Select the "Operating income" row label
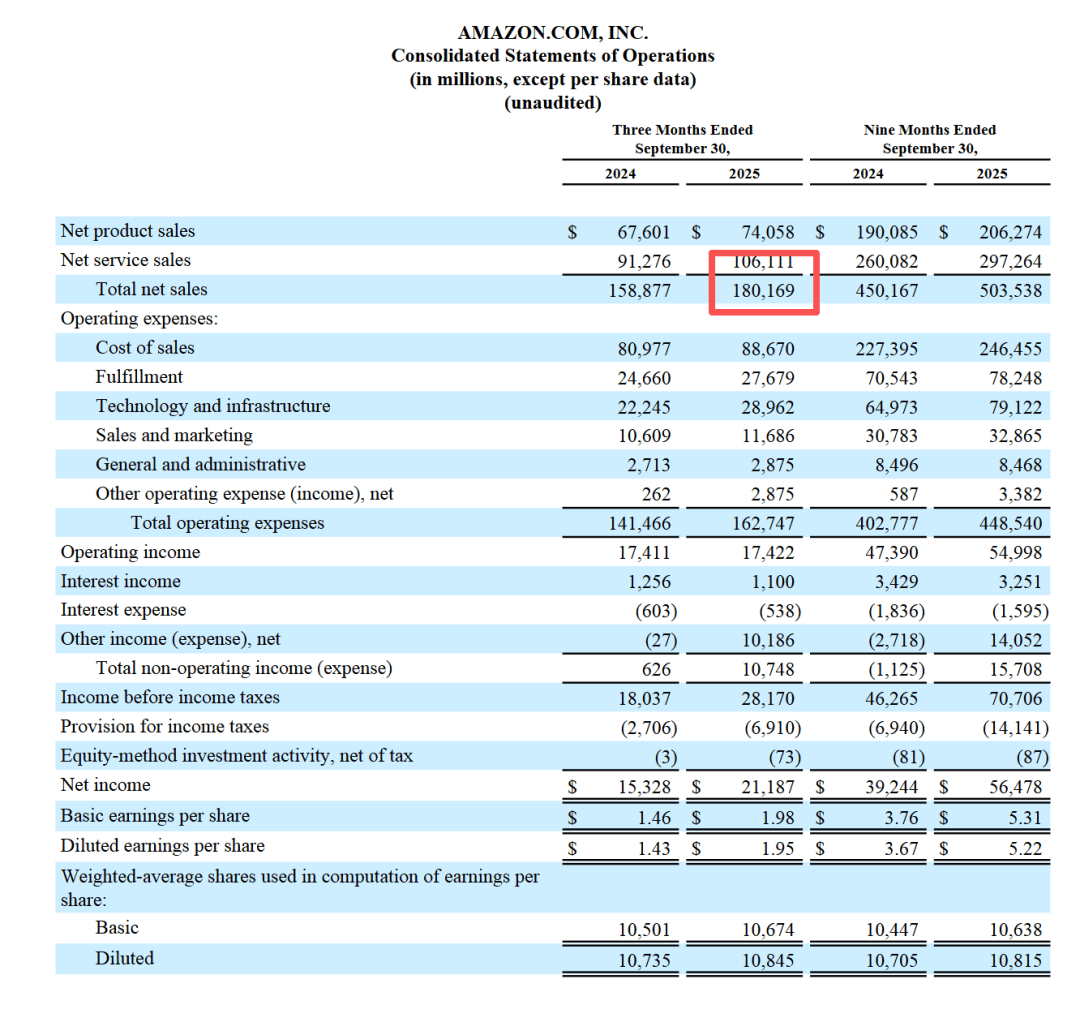The width and height of the screenshot is (1080, 1035). 130,552
